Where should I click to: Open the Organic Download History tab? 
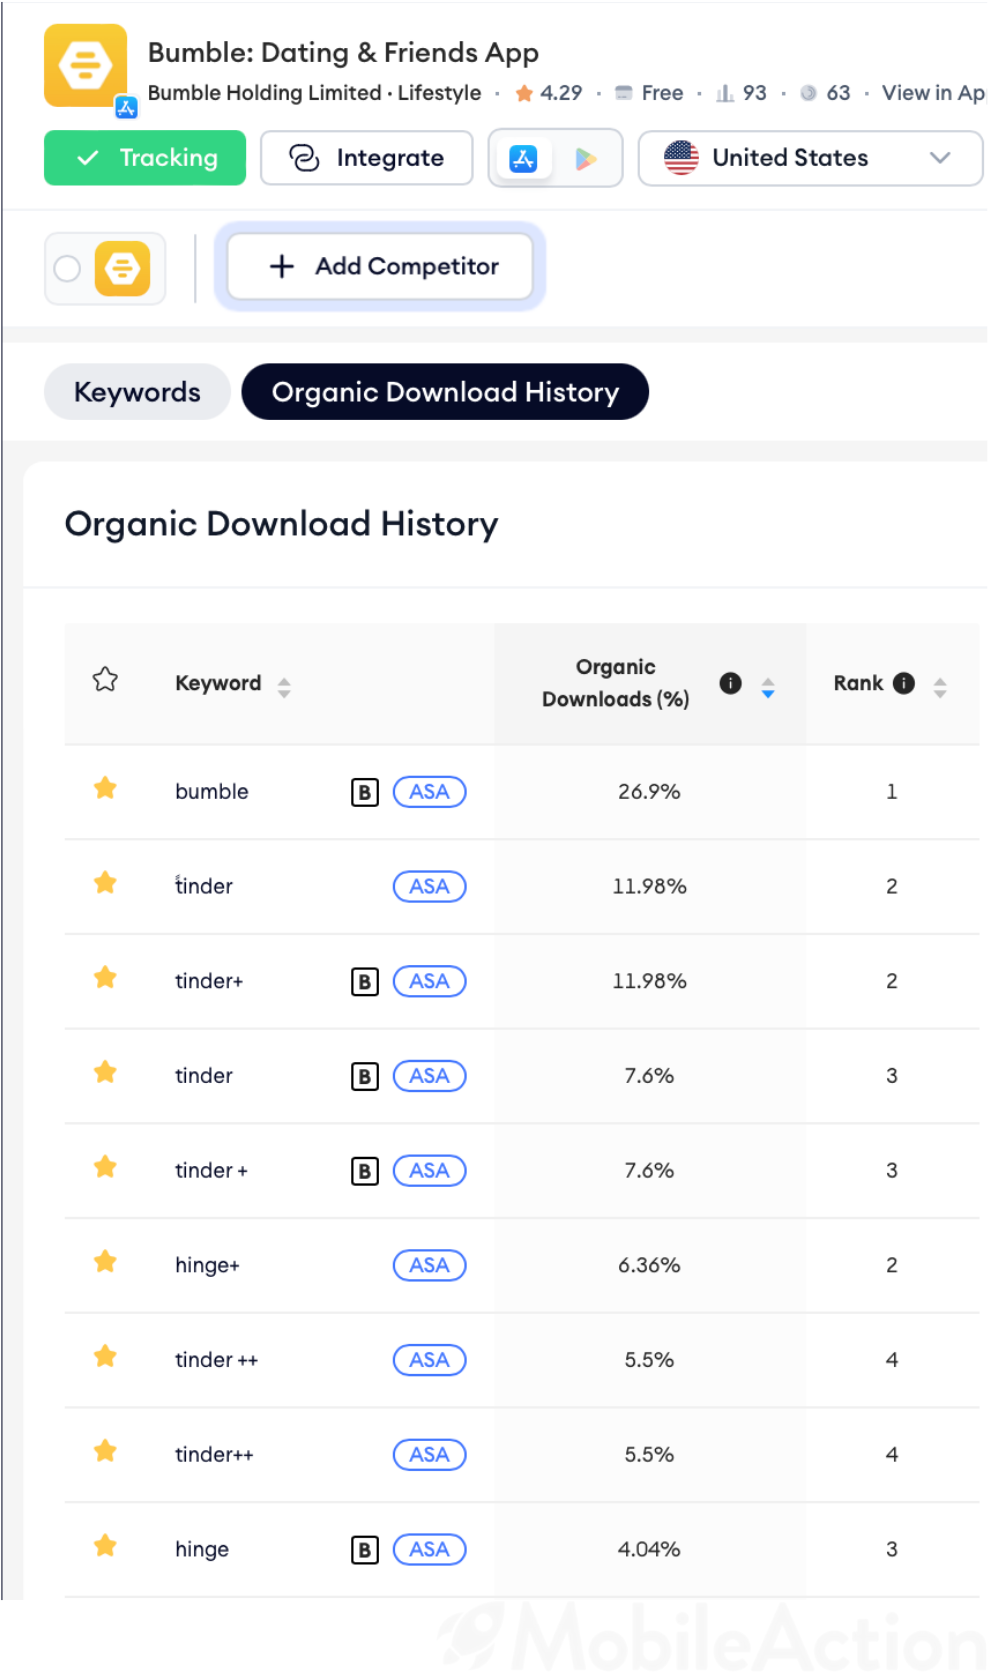coord(445,392)
